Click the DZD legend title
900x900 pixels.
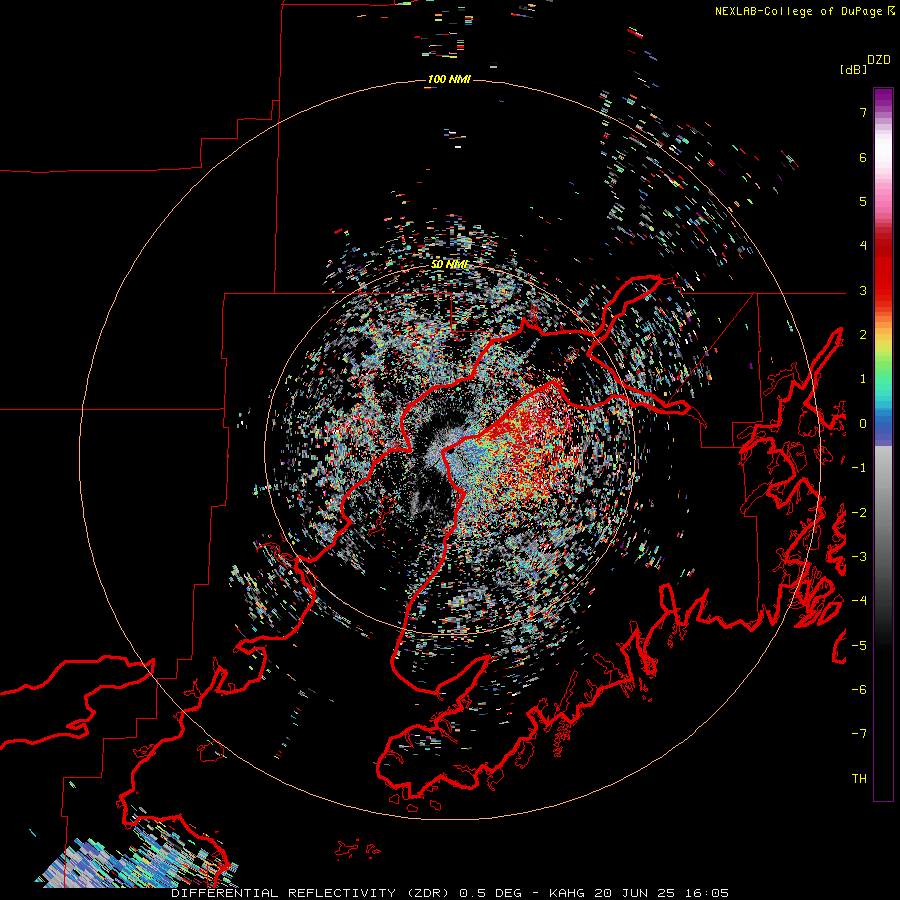coord(879,60)
